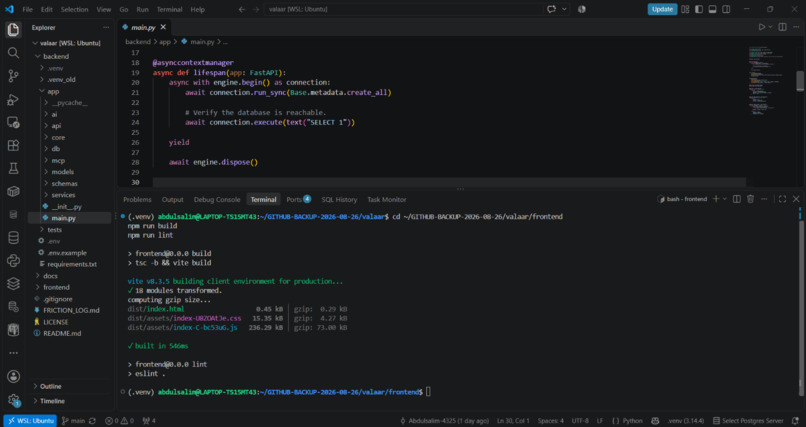806x427 pixels.
Task: Split the terminal panel
Action: [737, 199]
